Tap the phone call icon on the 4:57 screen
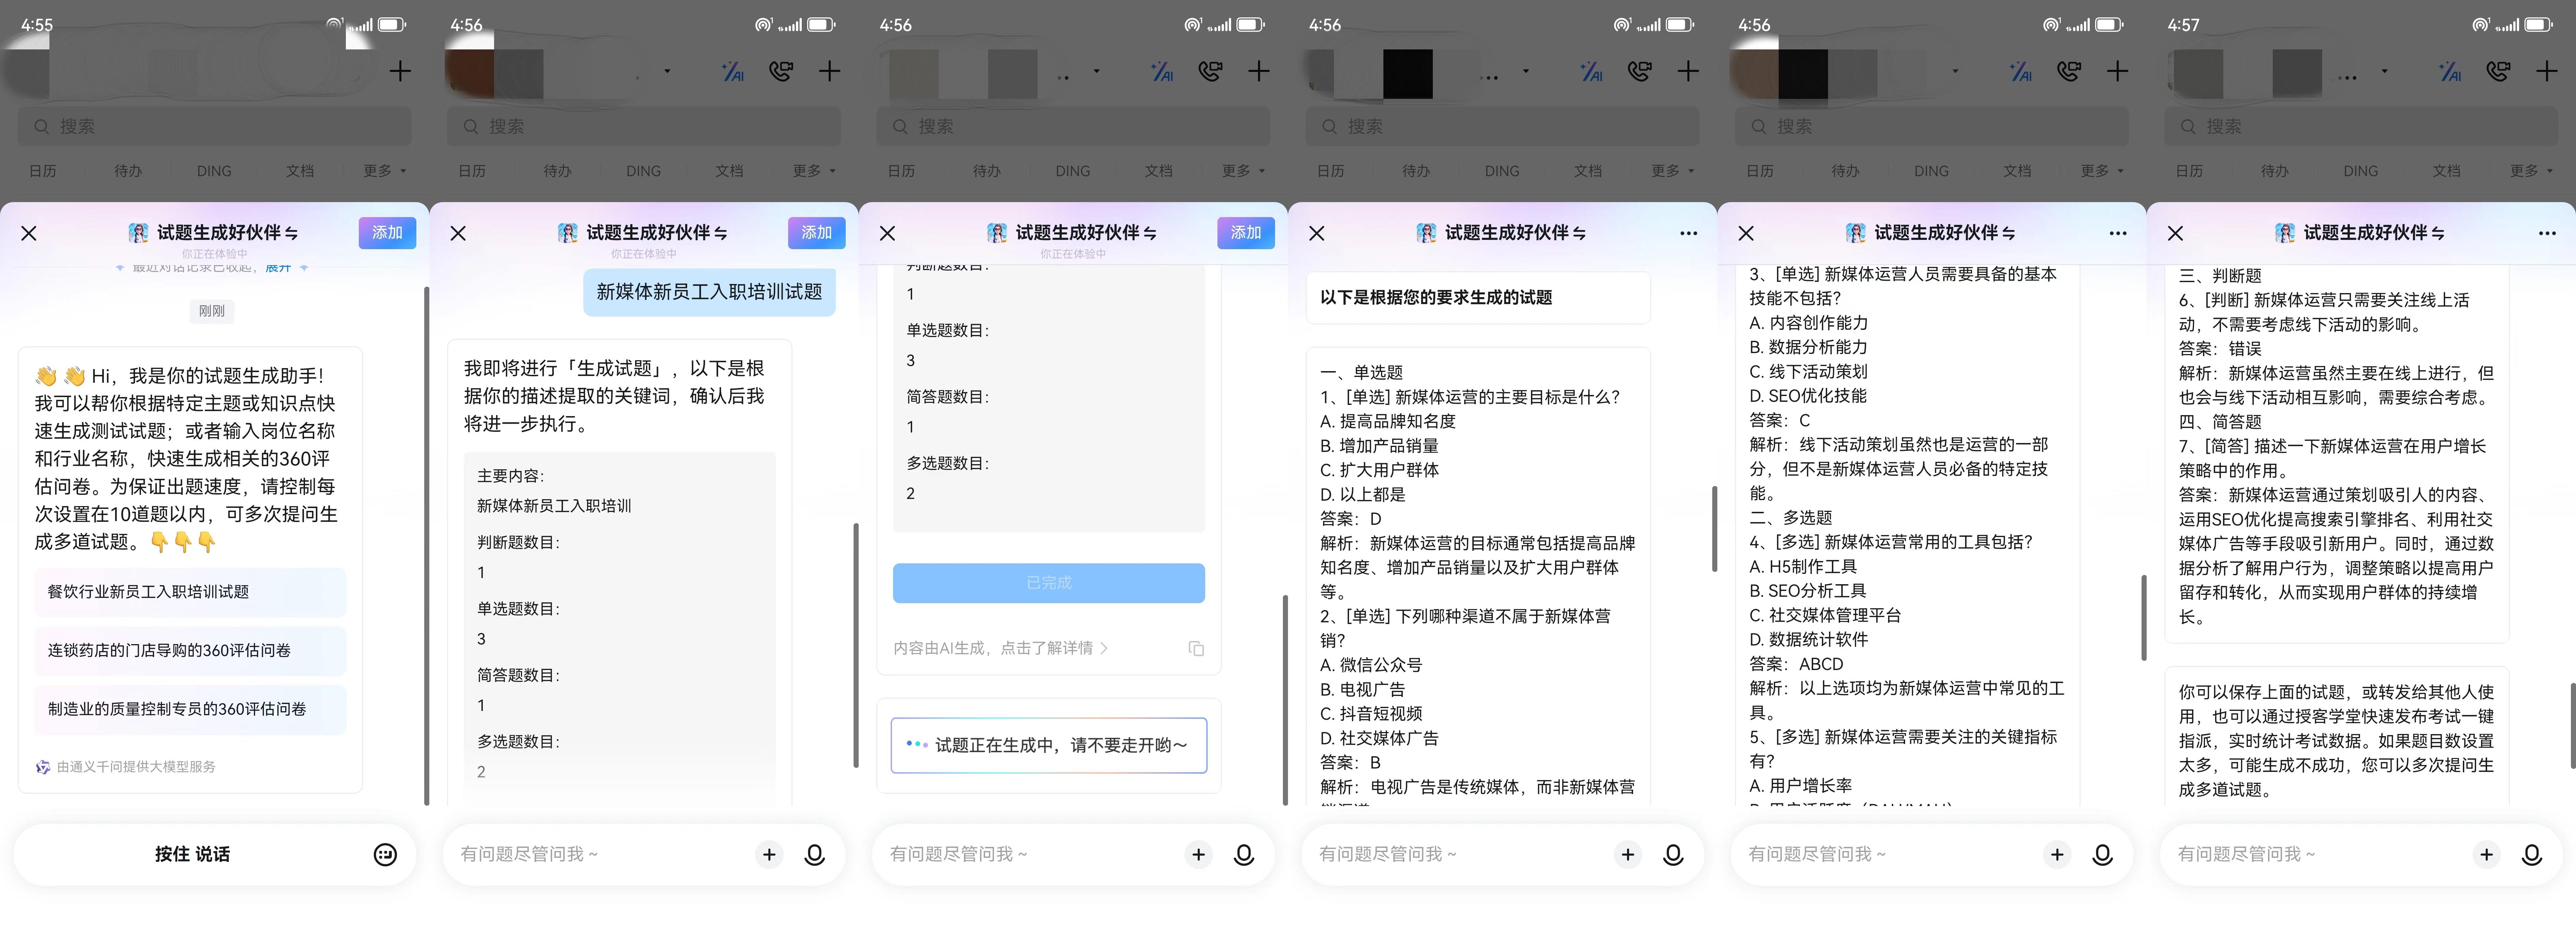This screenshot has width=2576, height=927. click(2498, 71)
